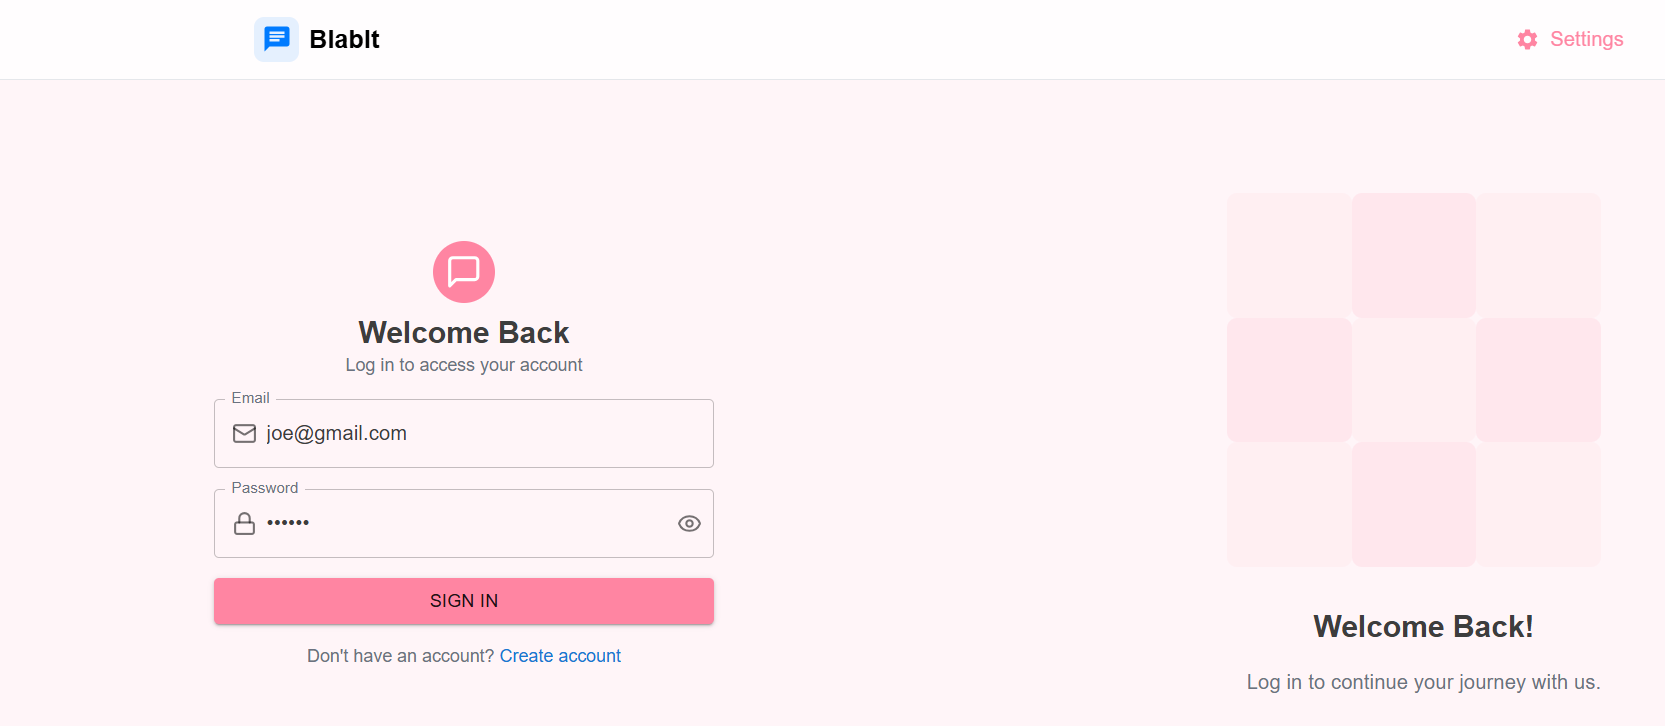
Task: Open the Create account link
Action: [560, 656]
